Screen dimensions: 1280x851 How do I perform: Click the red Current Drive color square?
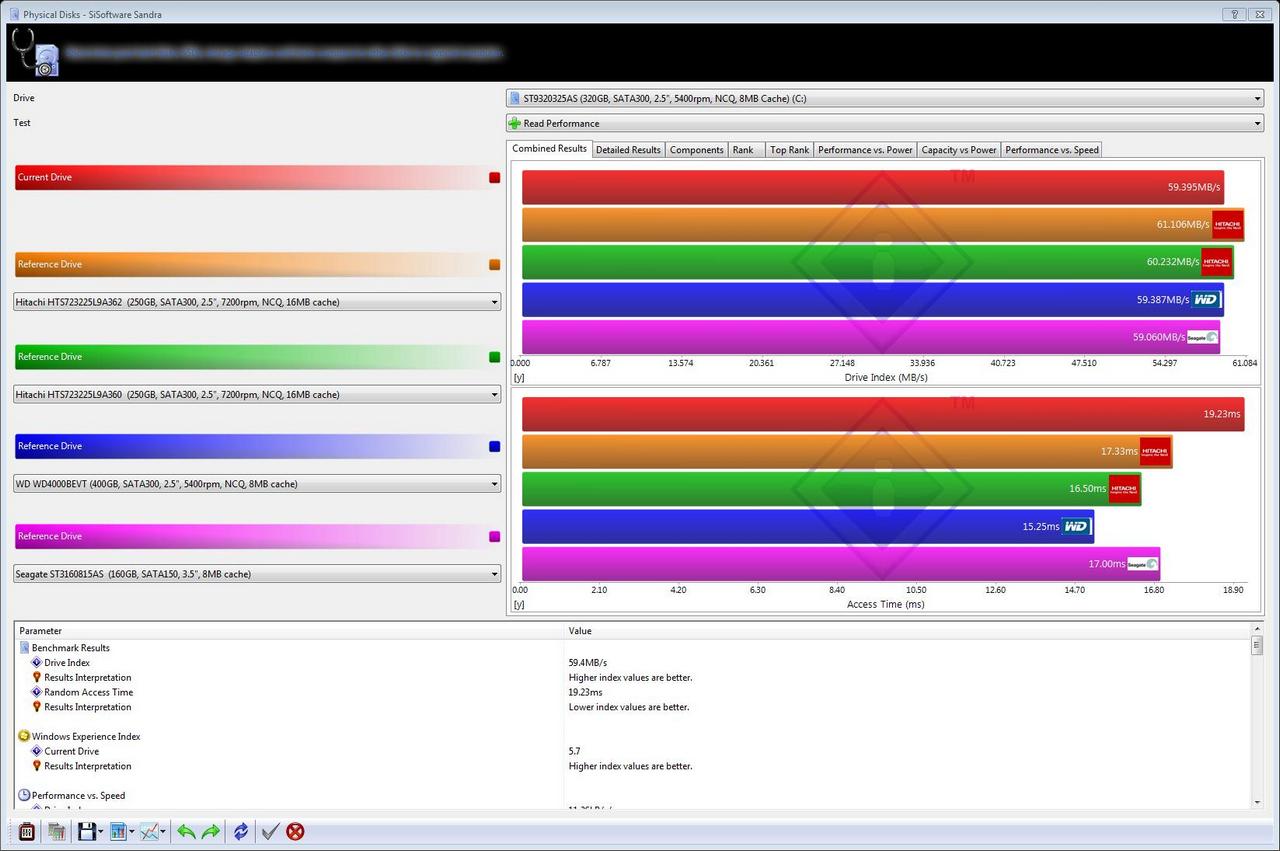click(494, 177)
